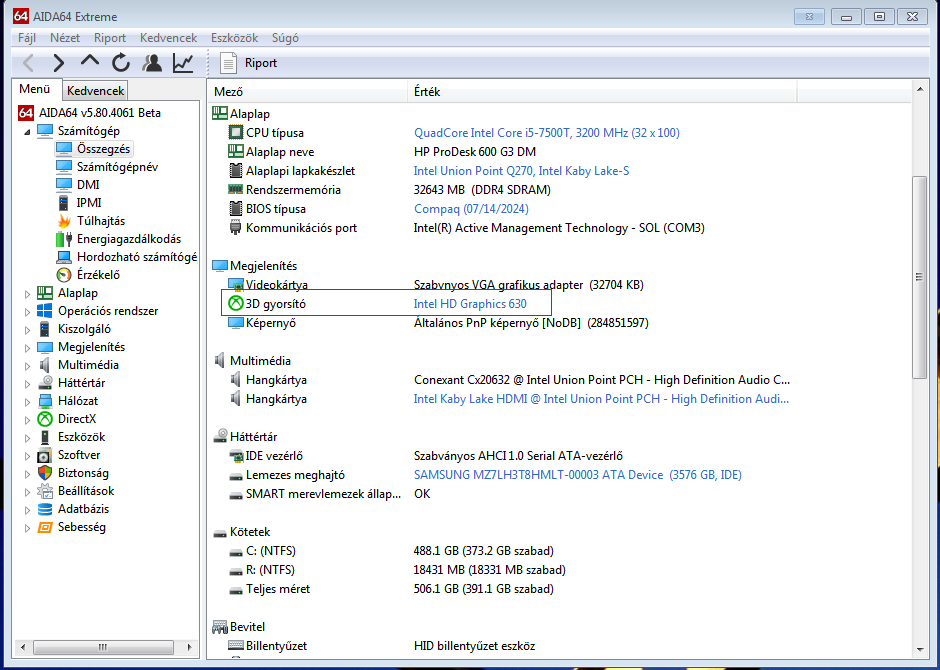Select the SMART merevlemezek állapota row
The image size is (940, 670).
coord(323,494)
